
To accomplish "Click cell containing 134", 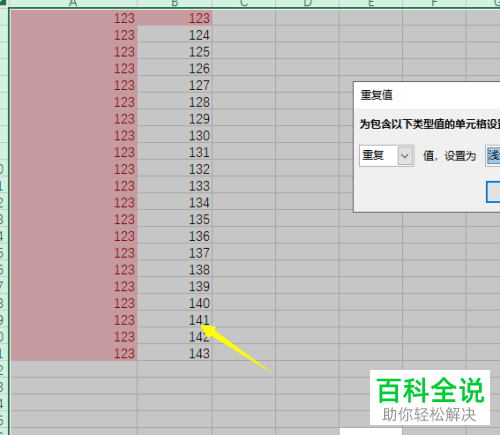I will pyautogui.click(x=175, y=202).
